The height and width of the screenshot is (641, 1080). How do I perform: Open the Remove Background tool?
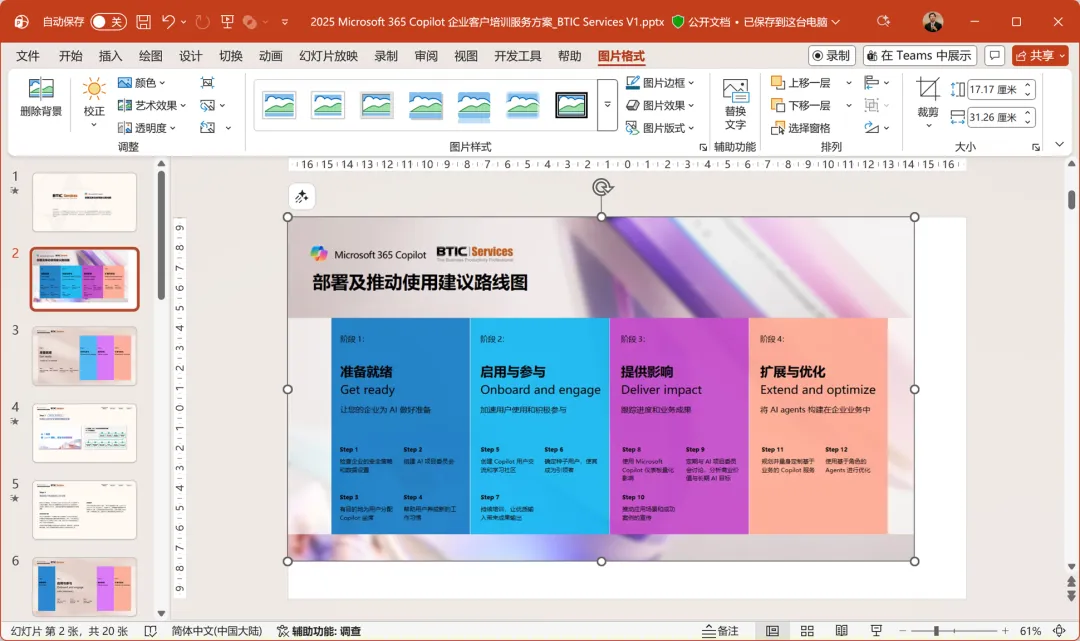point(41,97)
